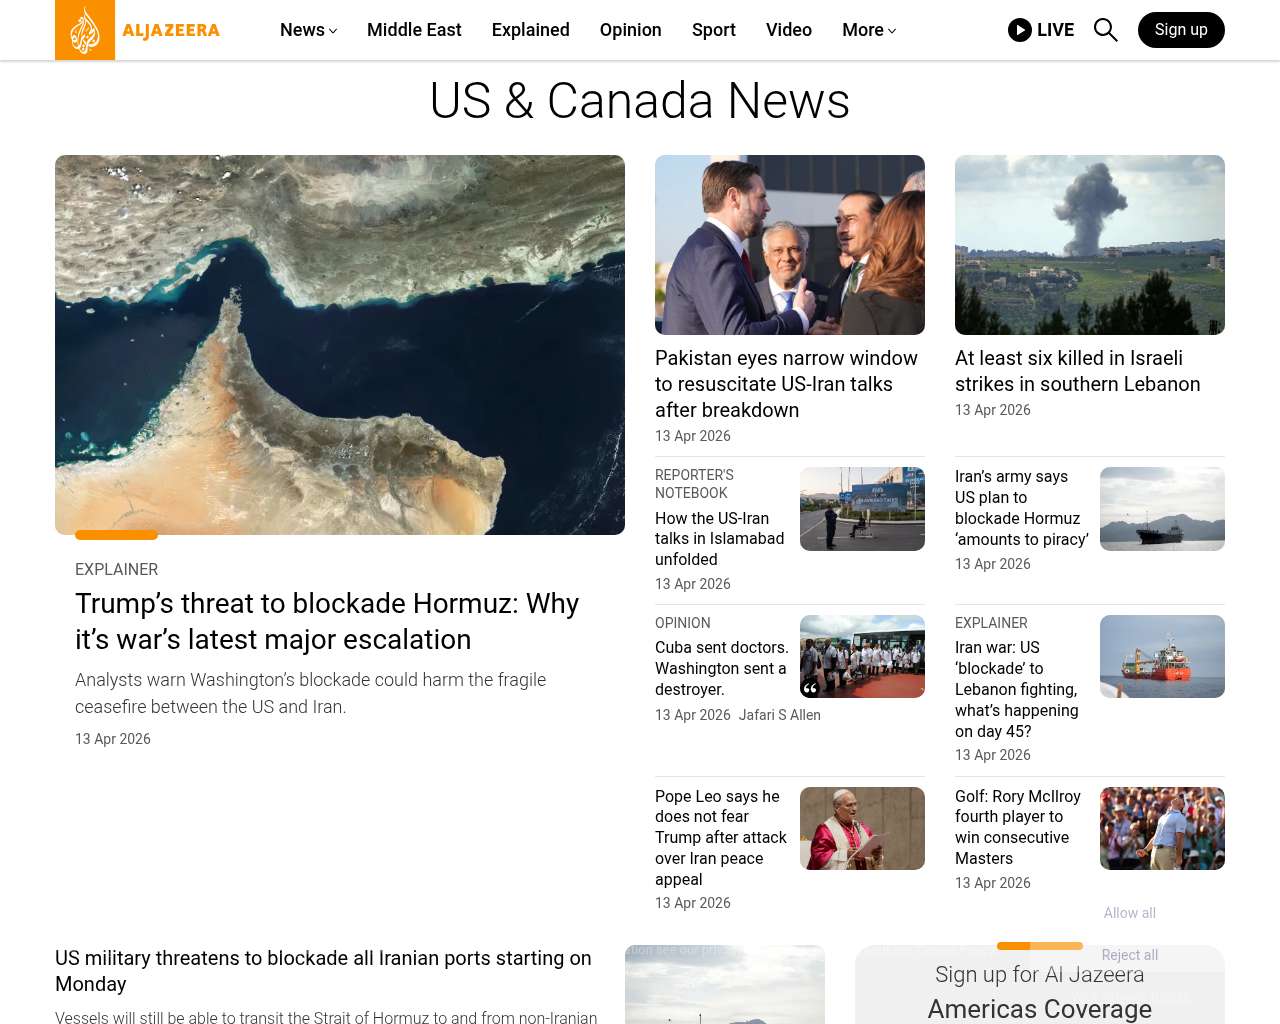Select Sport in the navigation bar
Viewport: 1280px width, 1024px height.
pyautogui.click(x=713, y=30)
